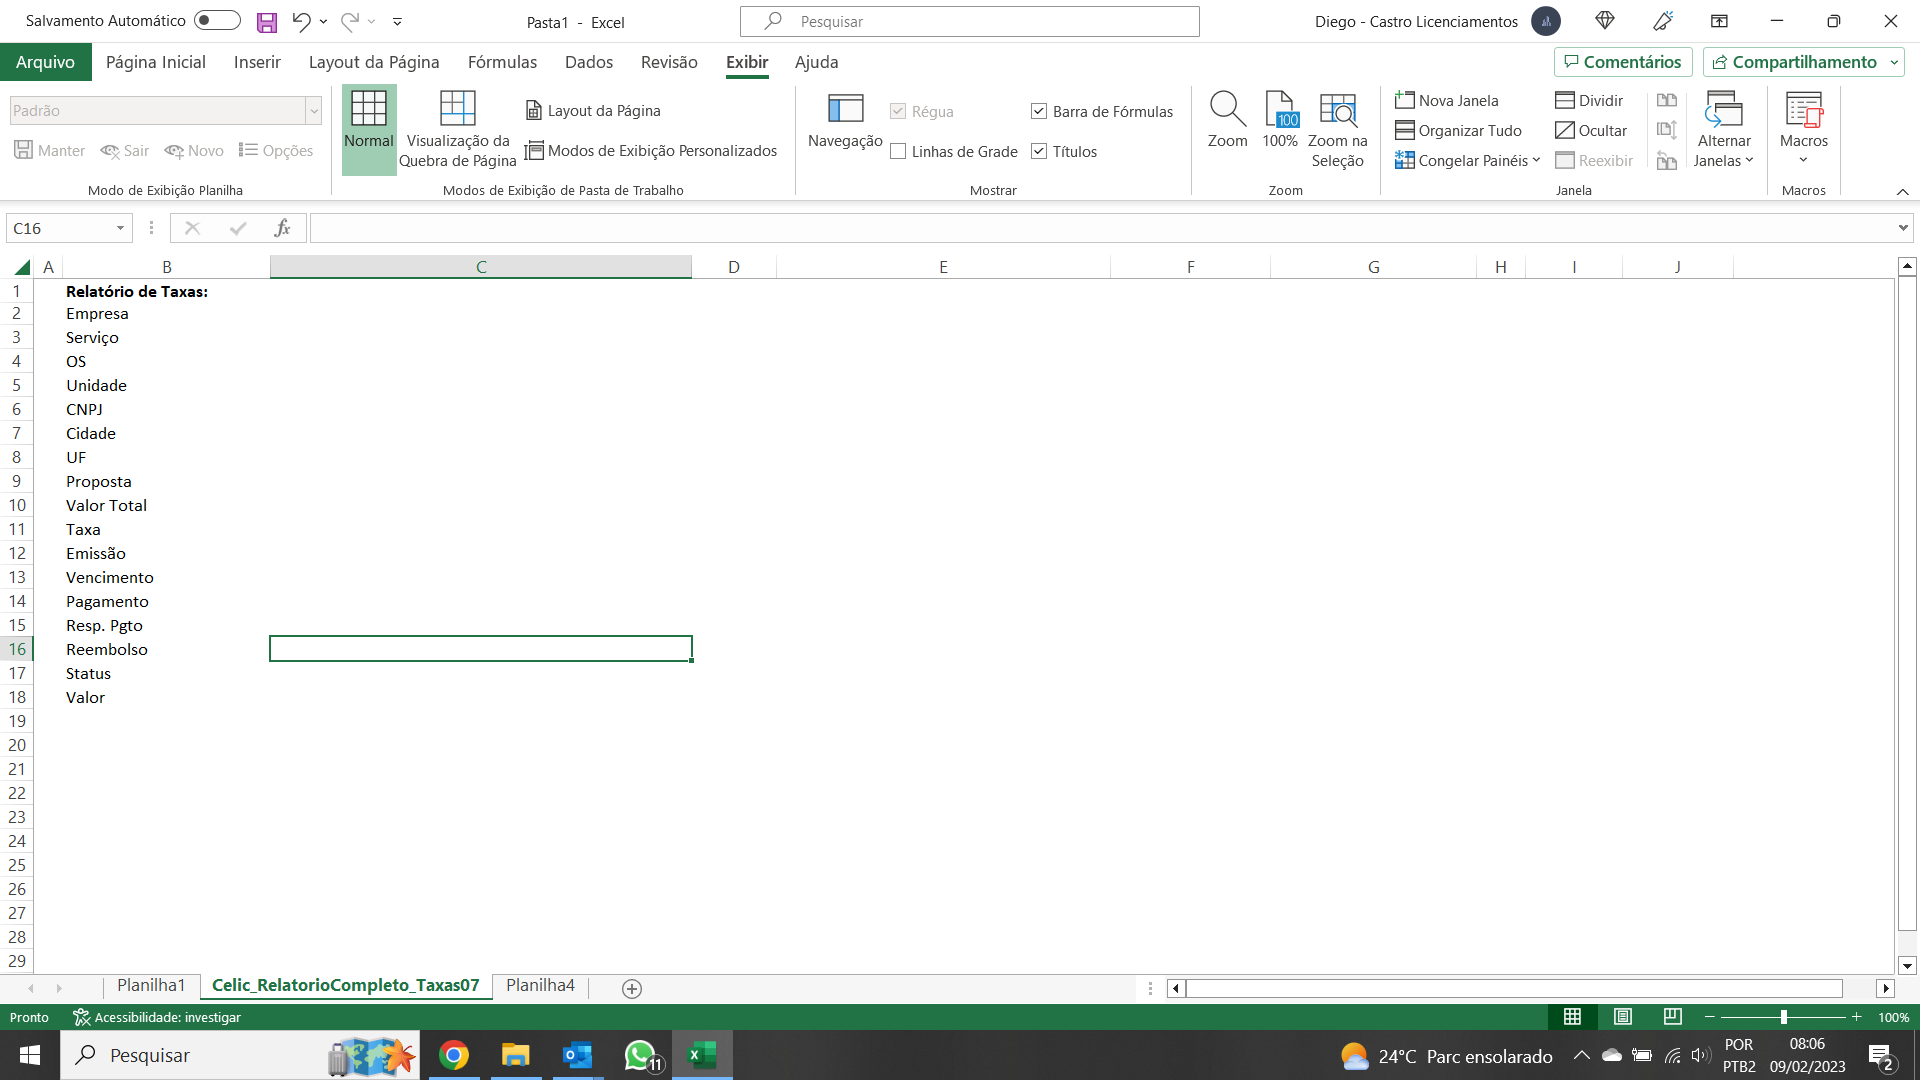Uncheck the Títulos checkbox
This screenshot has height=1080, width=1920.
1039,152
